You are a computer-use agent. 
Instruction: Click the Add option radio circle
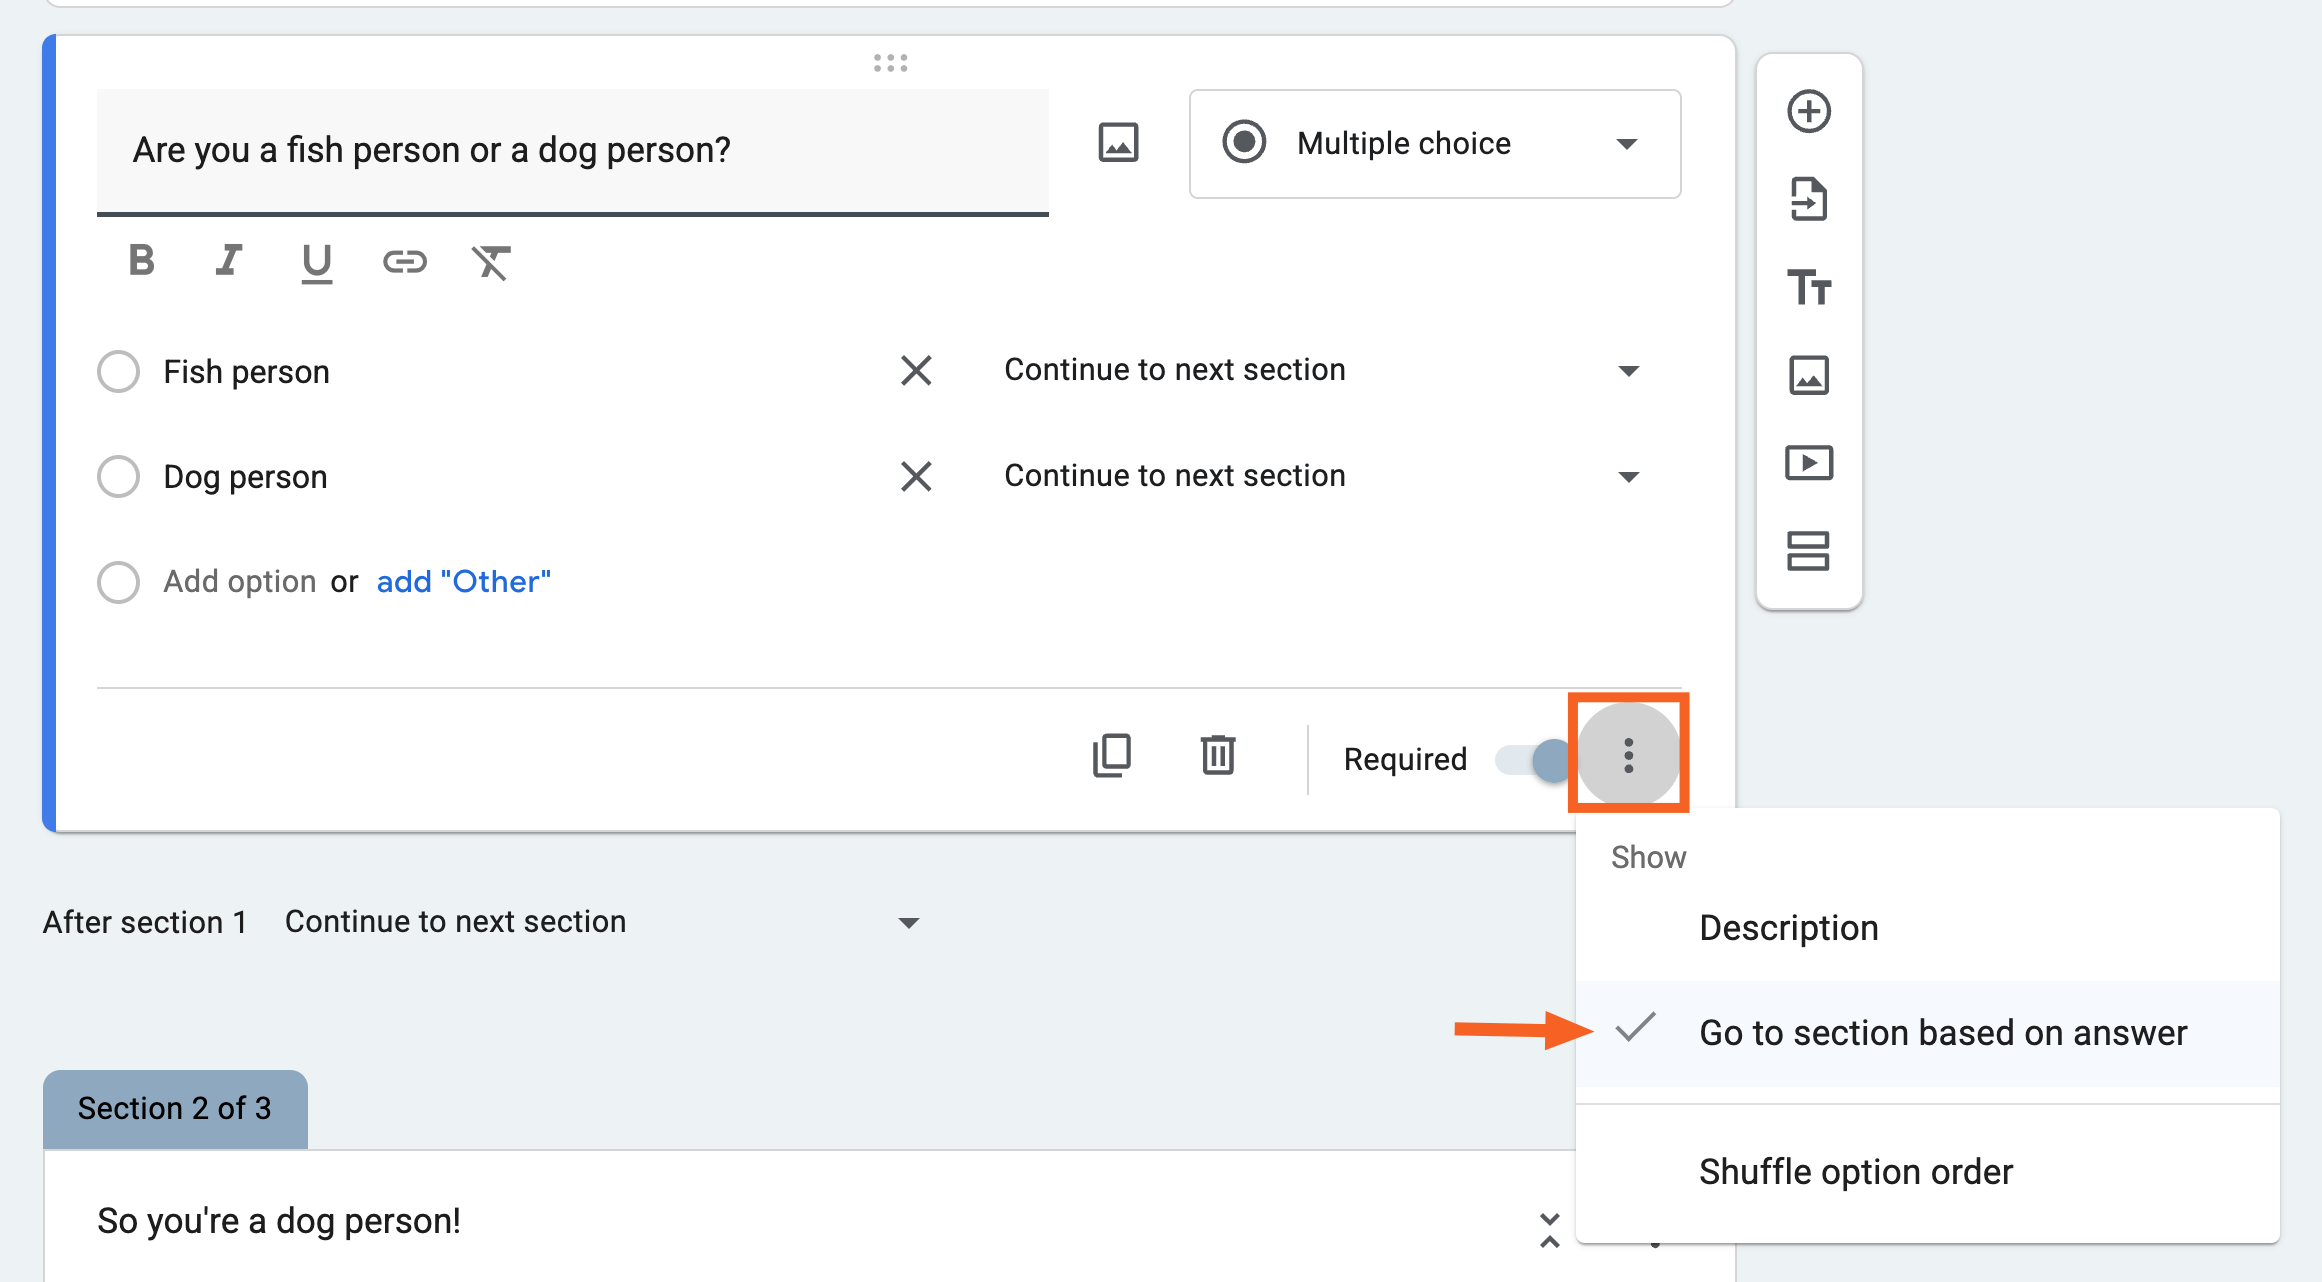(118, 582)
